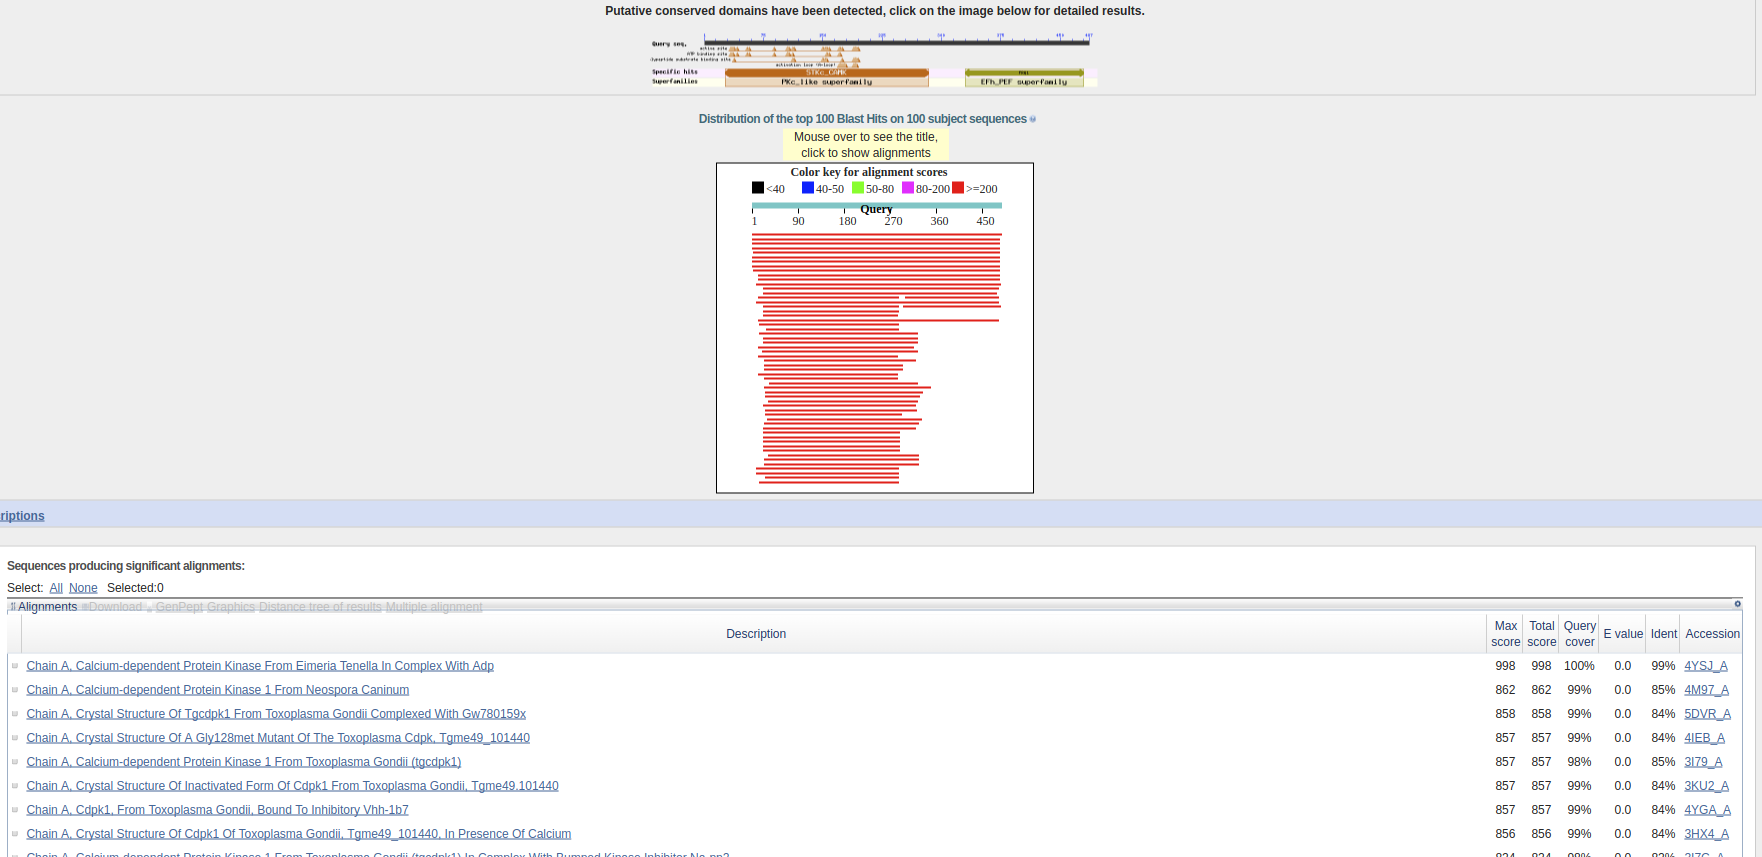Click Select All link

click(x=56, y=588)
